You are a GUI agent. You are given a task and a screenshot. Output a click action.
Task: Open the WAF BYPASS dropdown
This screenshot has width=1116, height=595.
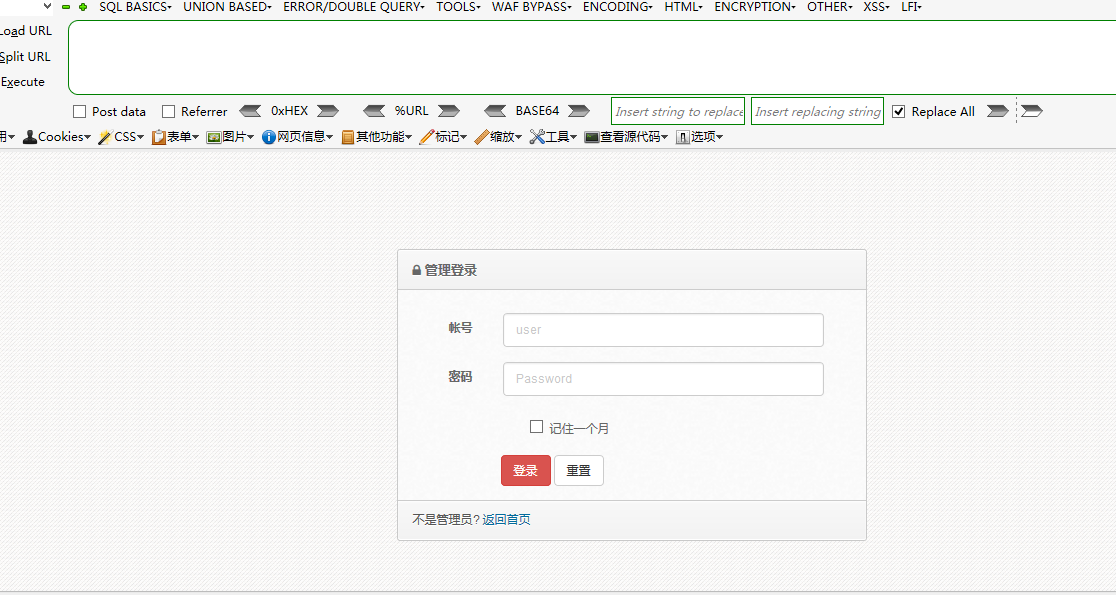[532, 7]
